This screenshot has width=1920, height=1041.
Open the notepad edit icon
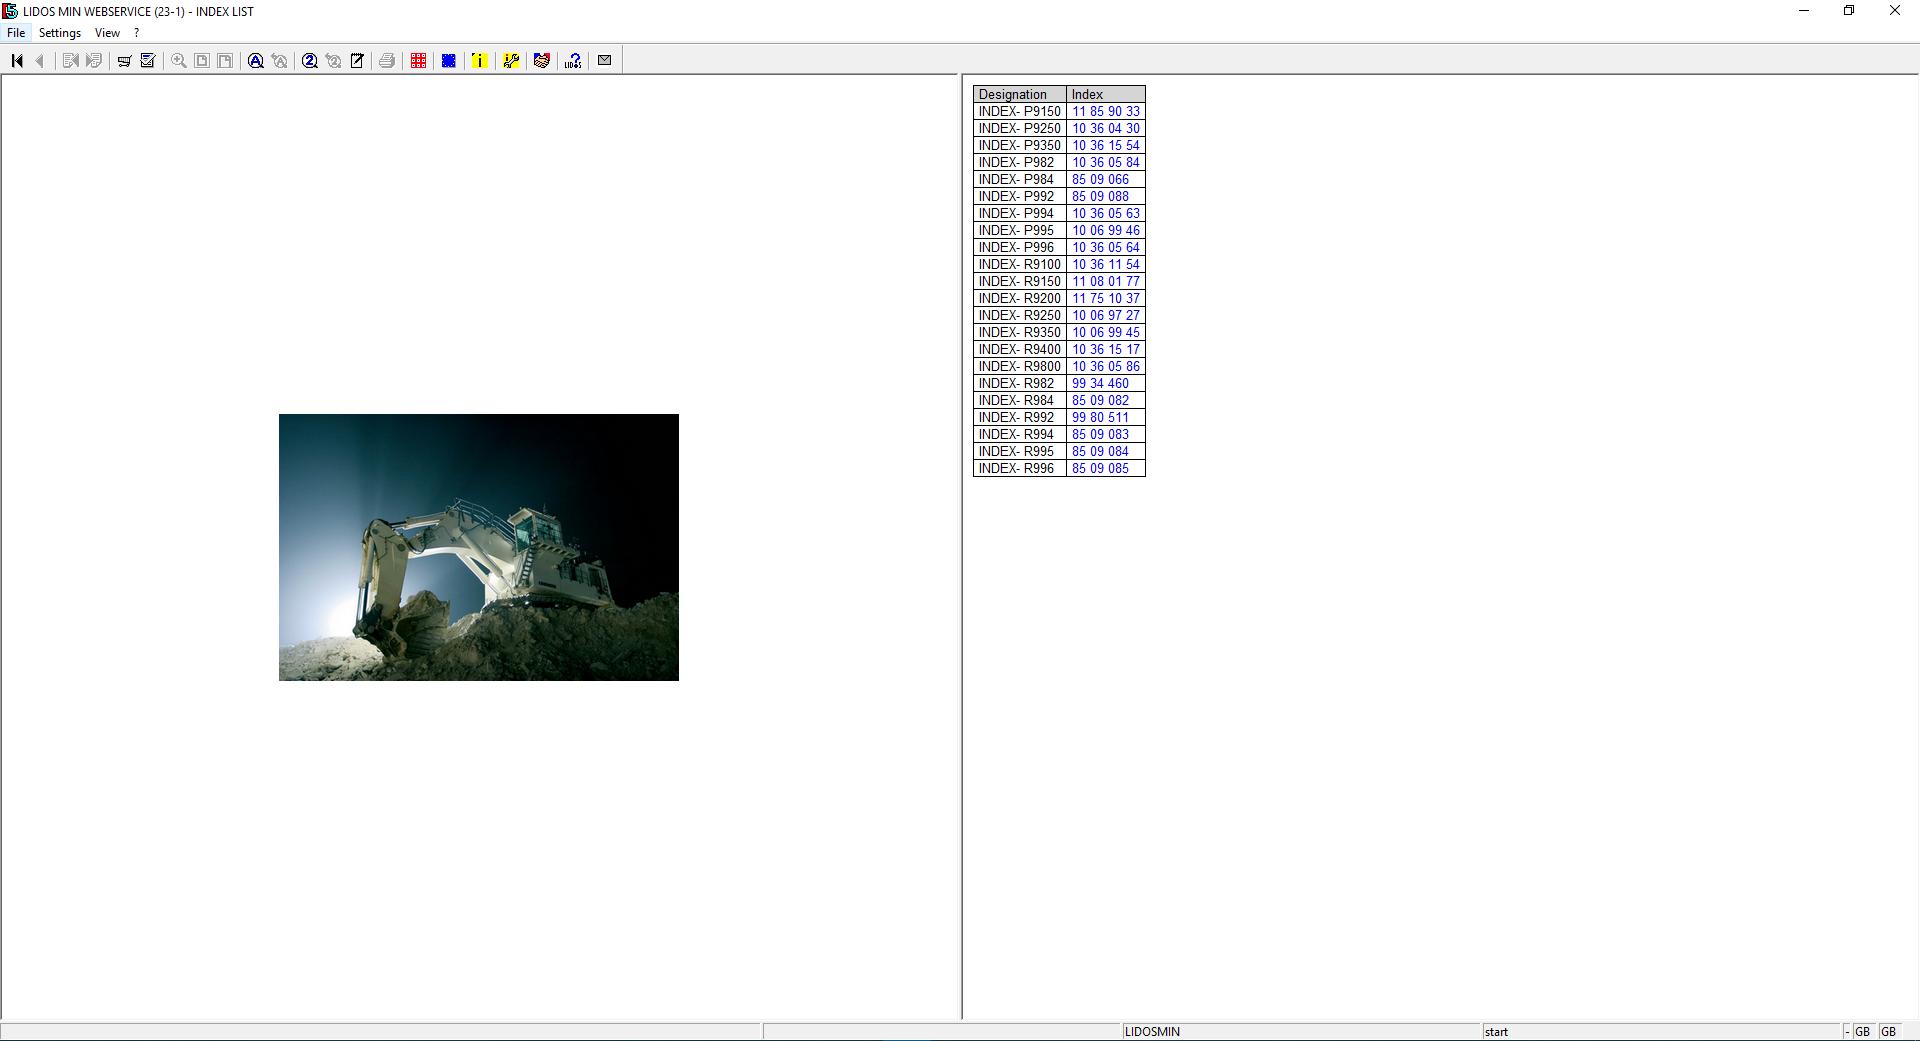tap(357, 61)
